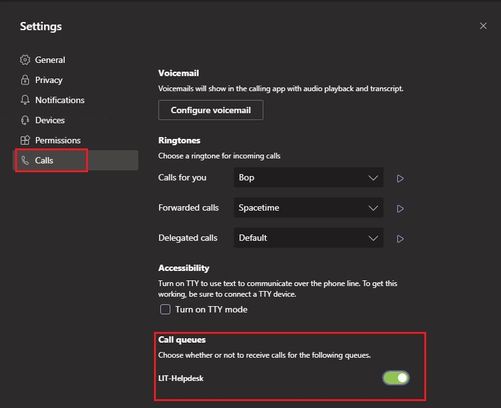Go to the Privacy settings tab
The width and height of the screenshot is (501, 408).
pyautogui.click(x=77, y=80)
